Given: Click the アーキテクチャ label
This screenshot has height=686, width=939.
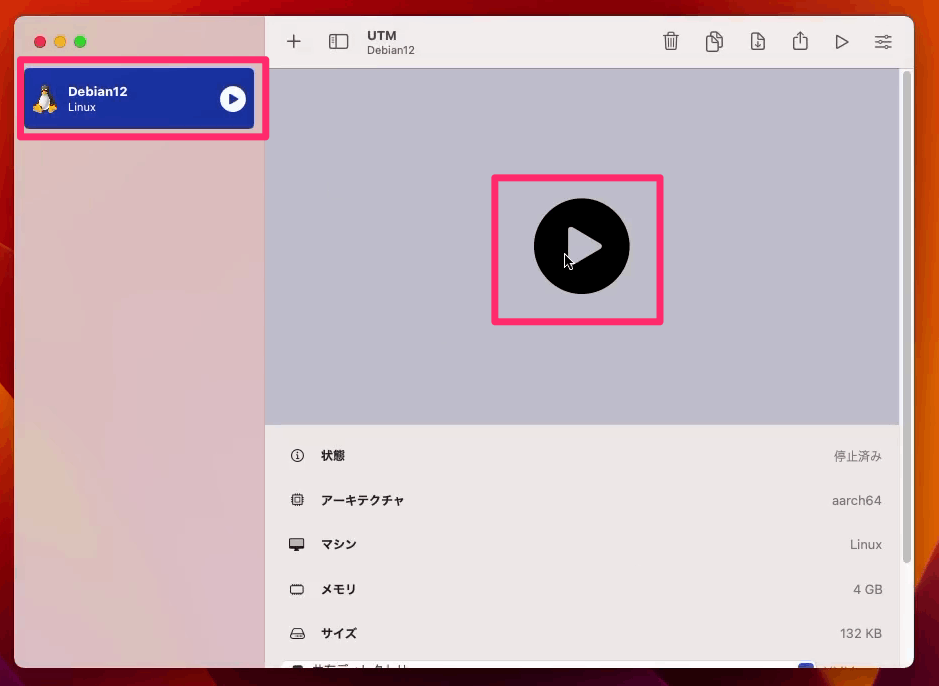Looking at the screenshot, I should 362,500.
